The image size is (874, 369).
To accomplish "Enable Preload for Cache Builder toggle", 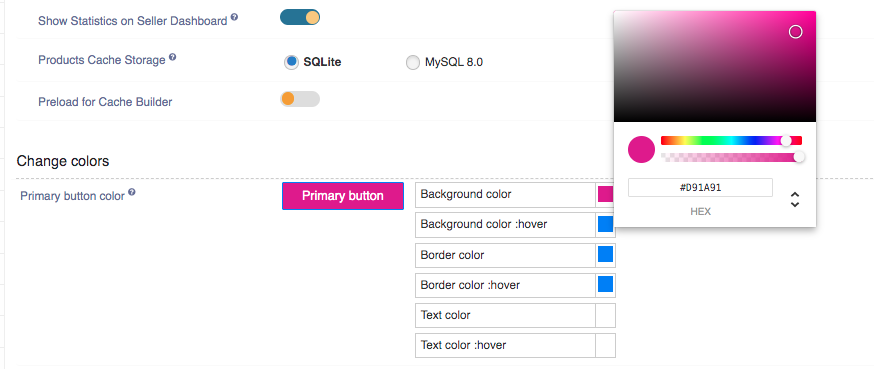I will point(300,99).
